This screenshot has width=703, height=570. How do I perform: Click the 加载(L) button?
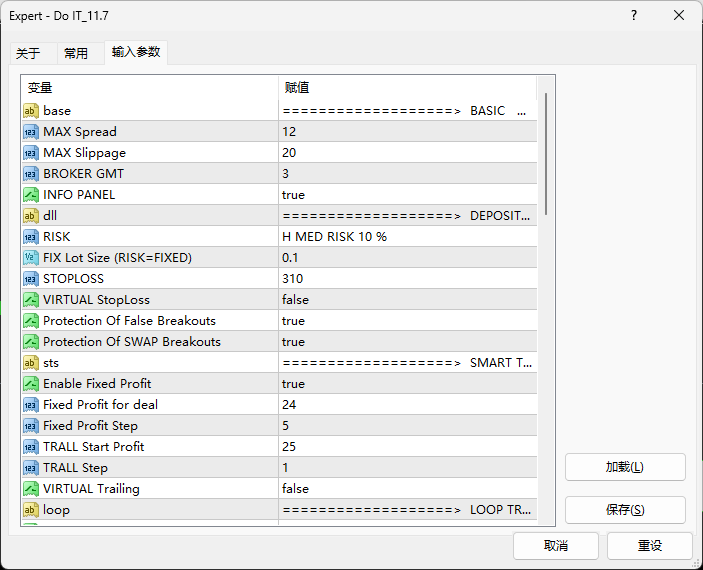coord(625,467)
